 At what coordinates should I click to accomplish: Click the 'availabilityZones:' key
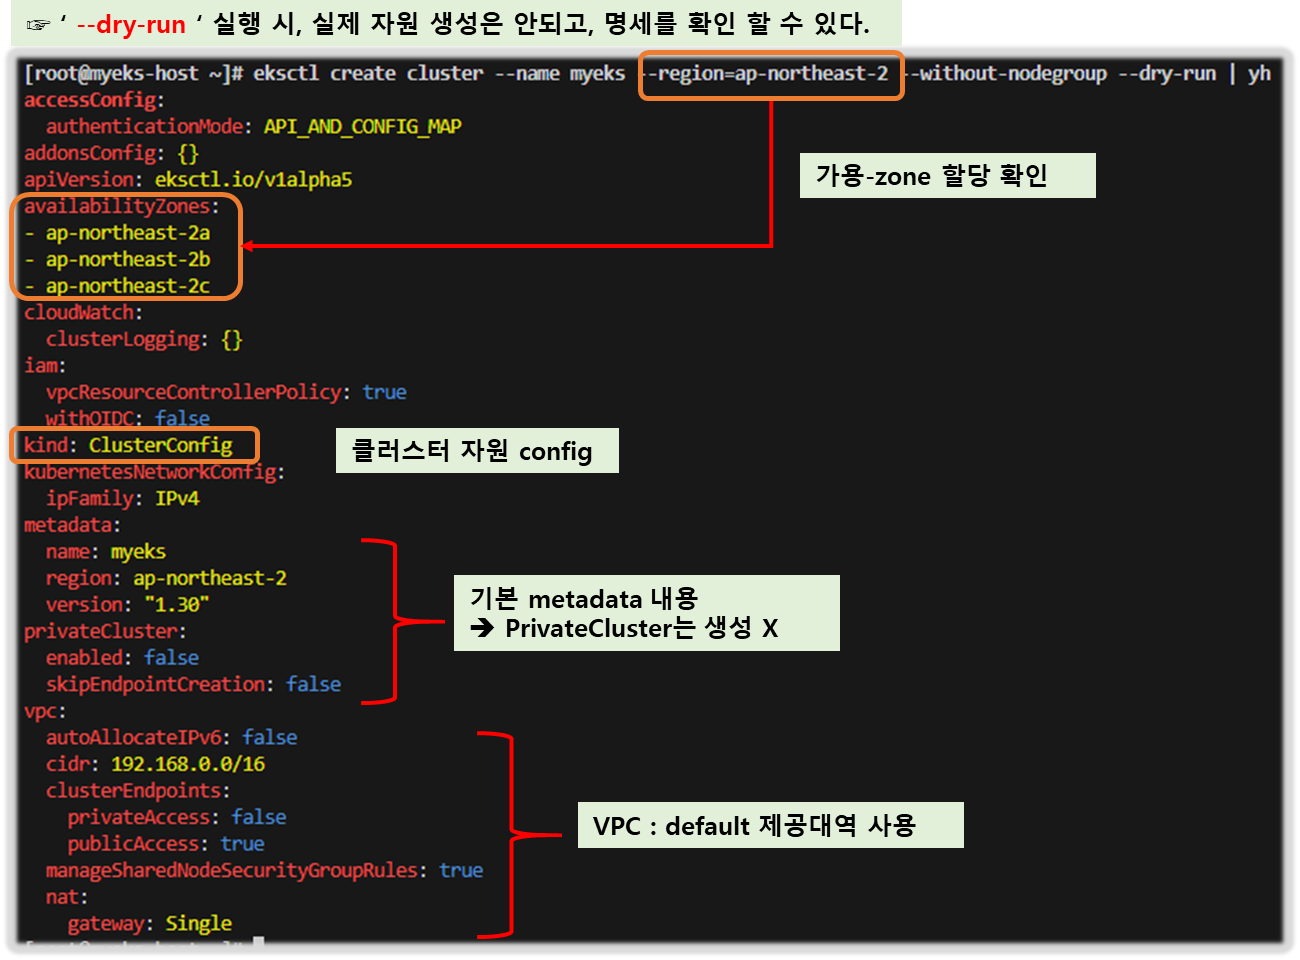(121, 206)
